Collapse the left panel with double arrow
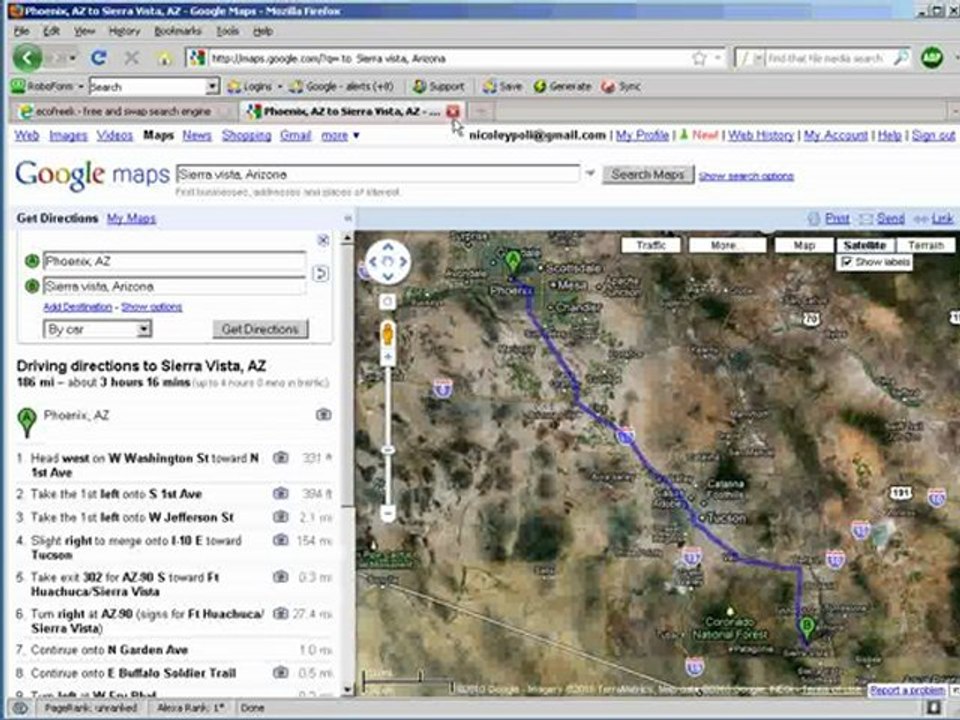This screenshot has width=960, height=720. point(348,218)
